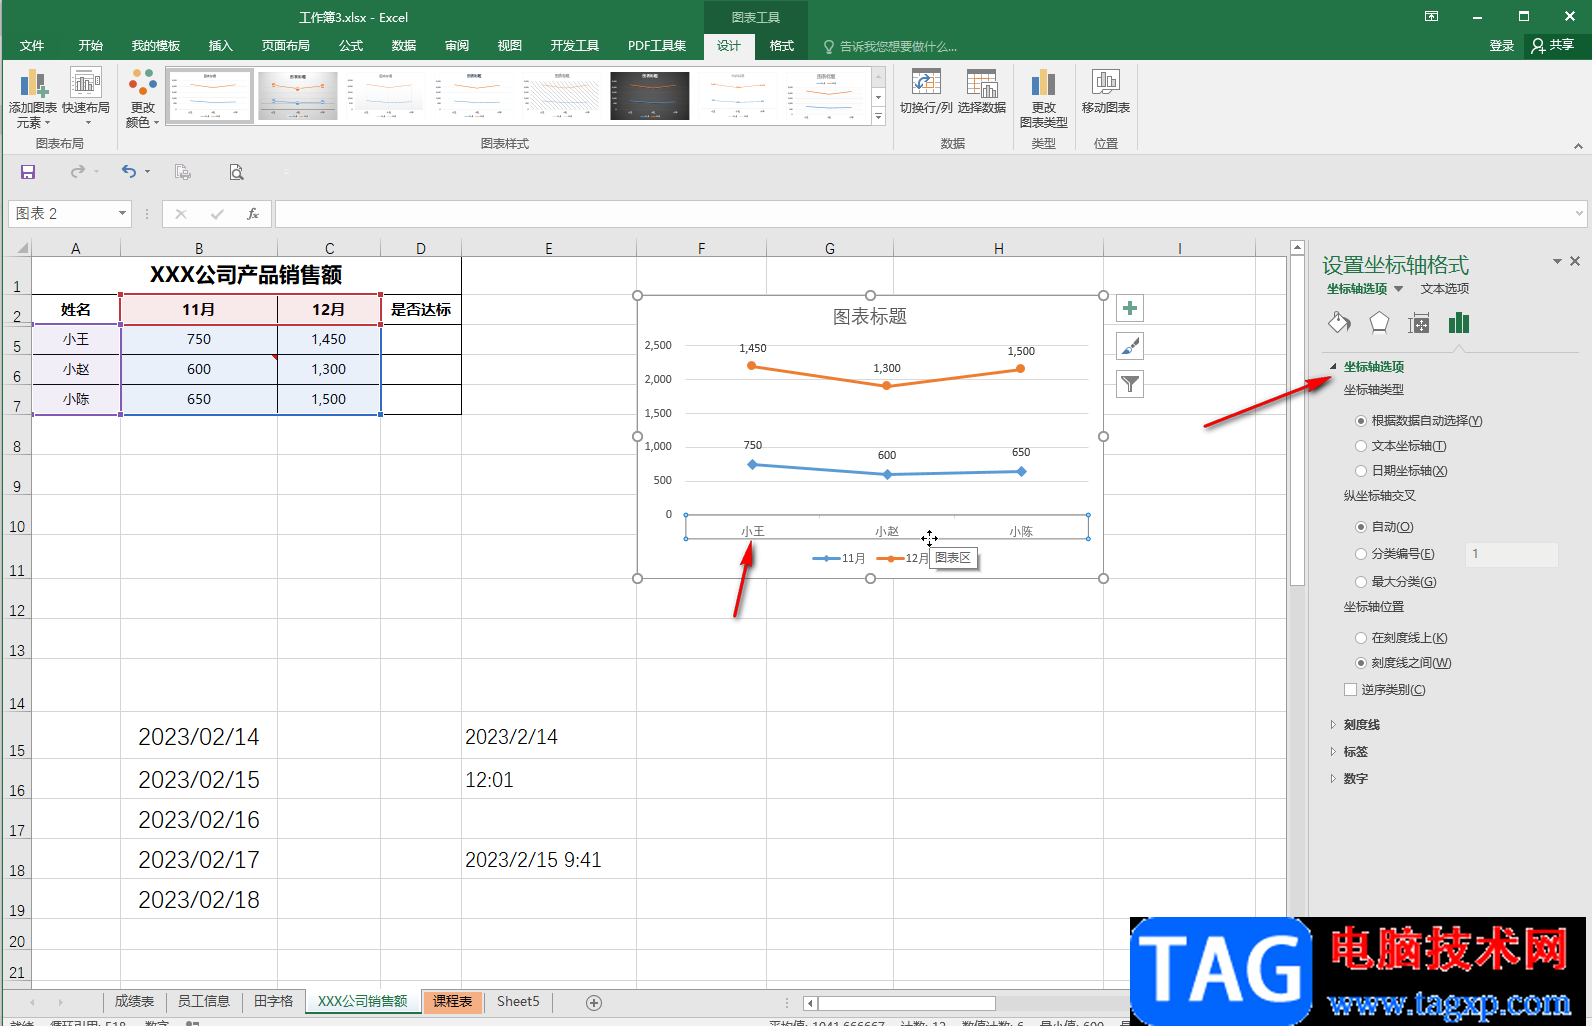This screenshot has width=1592, height=1026.
Task: Expand chart styles gallery more arrow
Action: click(879, 118)
